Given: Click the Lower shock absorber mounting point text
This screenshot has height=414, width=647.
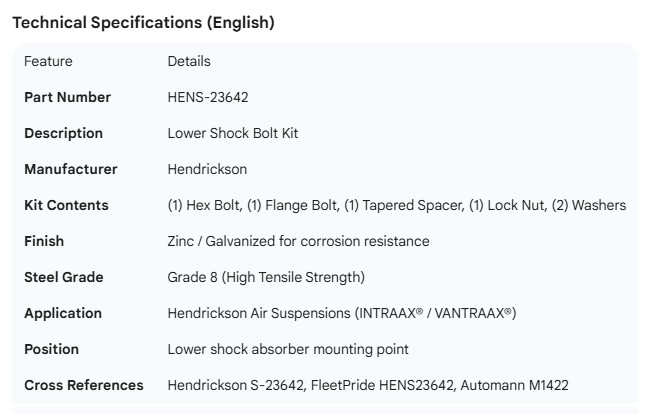Looking at the screenshot, I should (288, 349).
